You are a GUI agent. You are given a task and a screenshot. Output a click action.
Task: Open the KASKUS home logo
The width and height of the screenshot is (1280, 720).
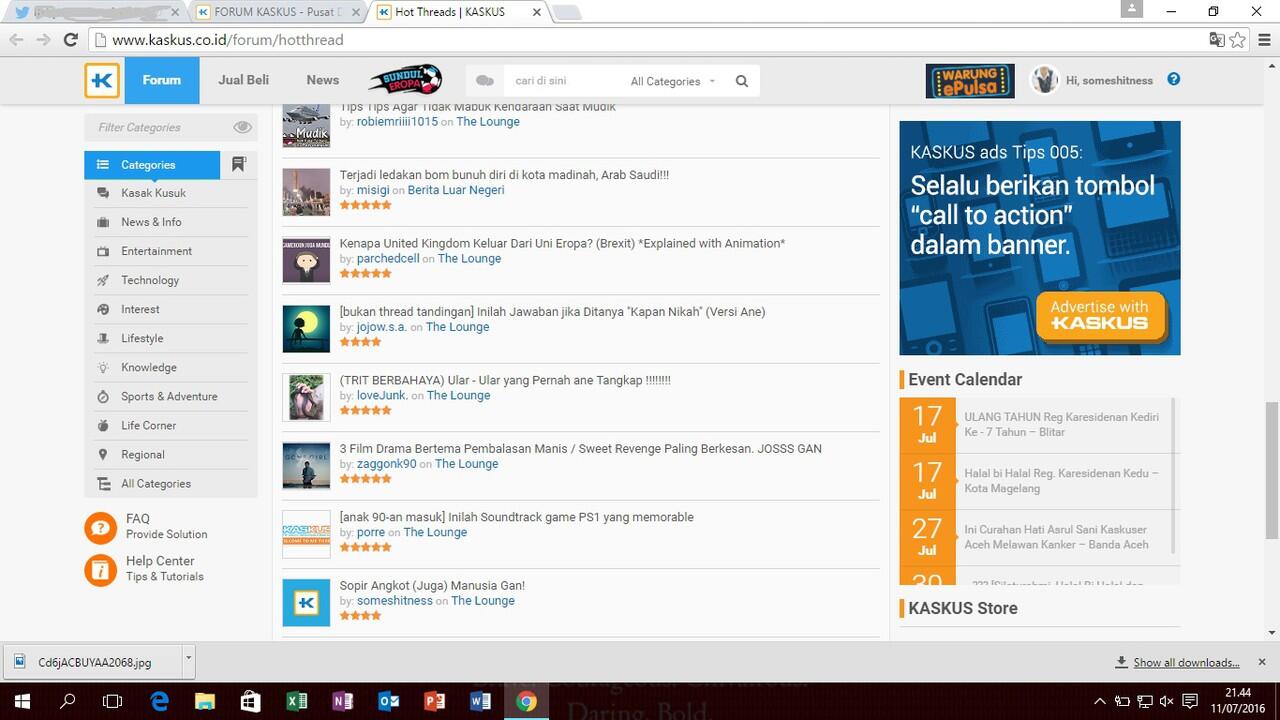[x=102, y=80]
